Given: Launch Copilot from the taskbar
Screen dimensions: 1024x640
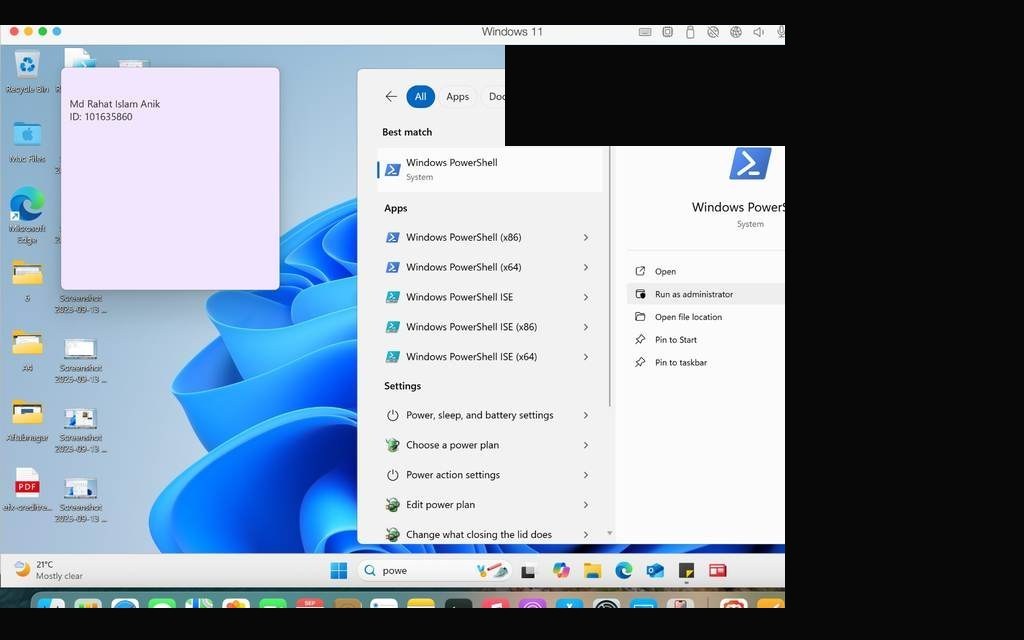Looking at the screenshot, I should point(561,571).
